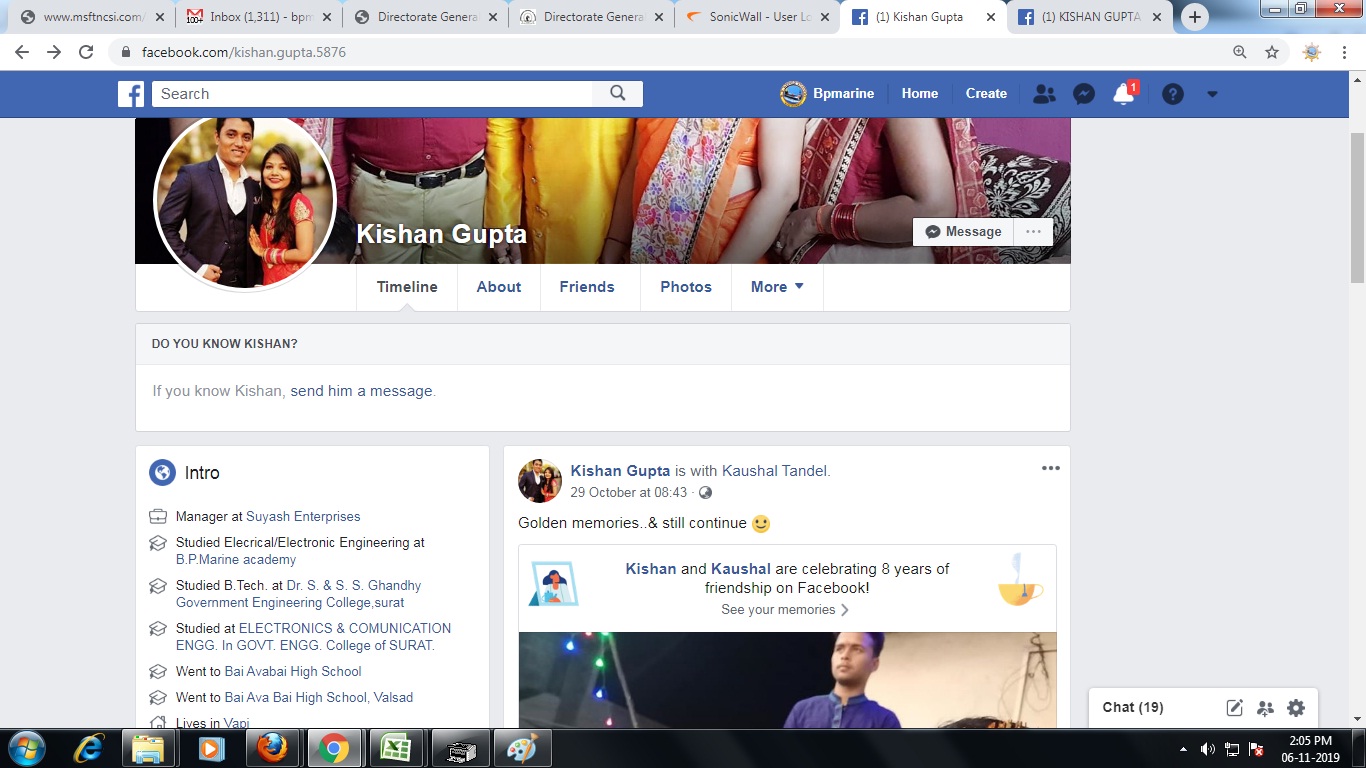Open the notifications bell icon
The width and height of the screenshot is (1366, 768).
1123,94
